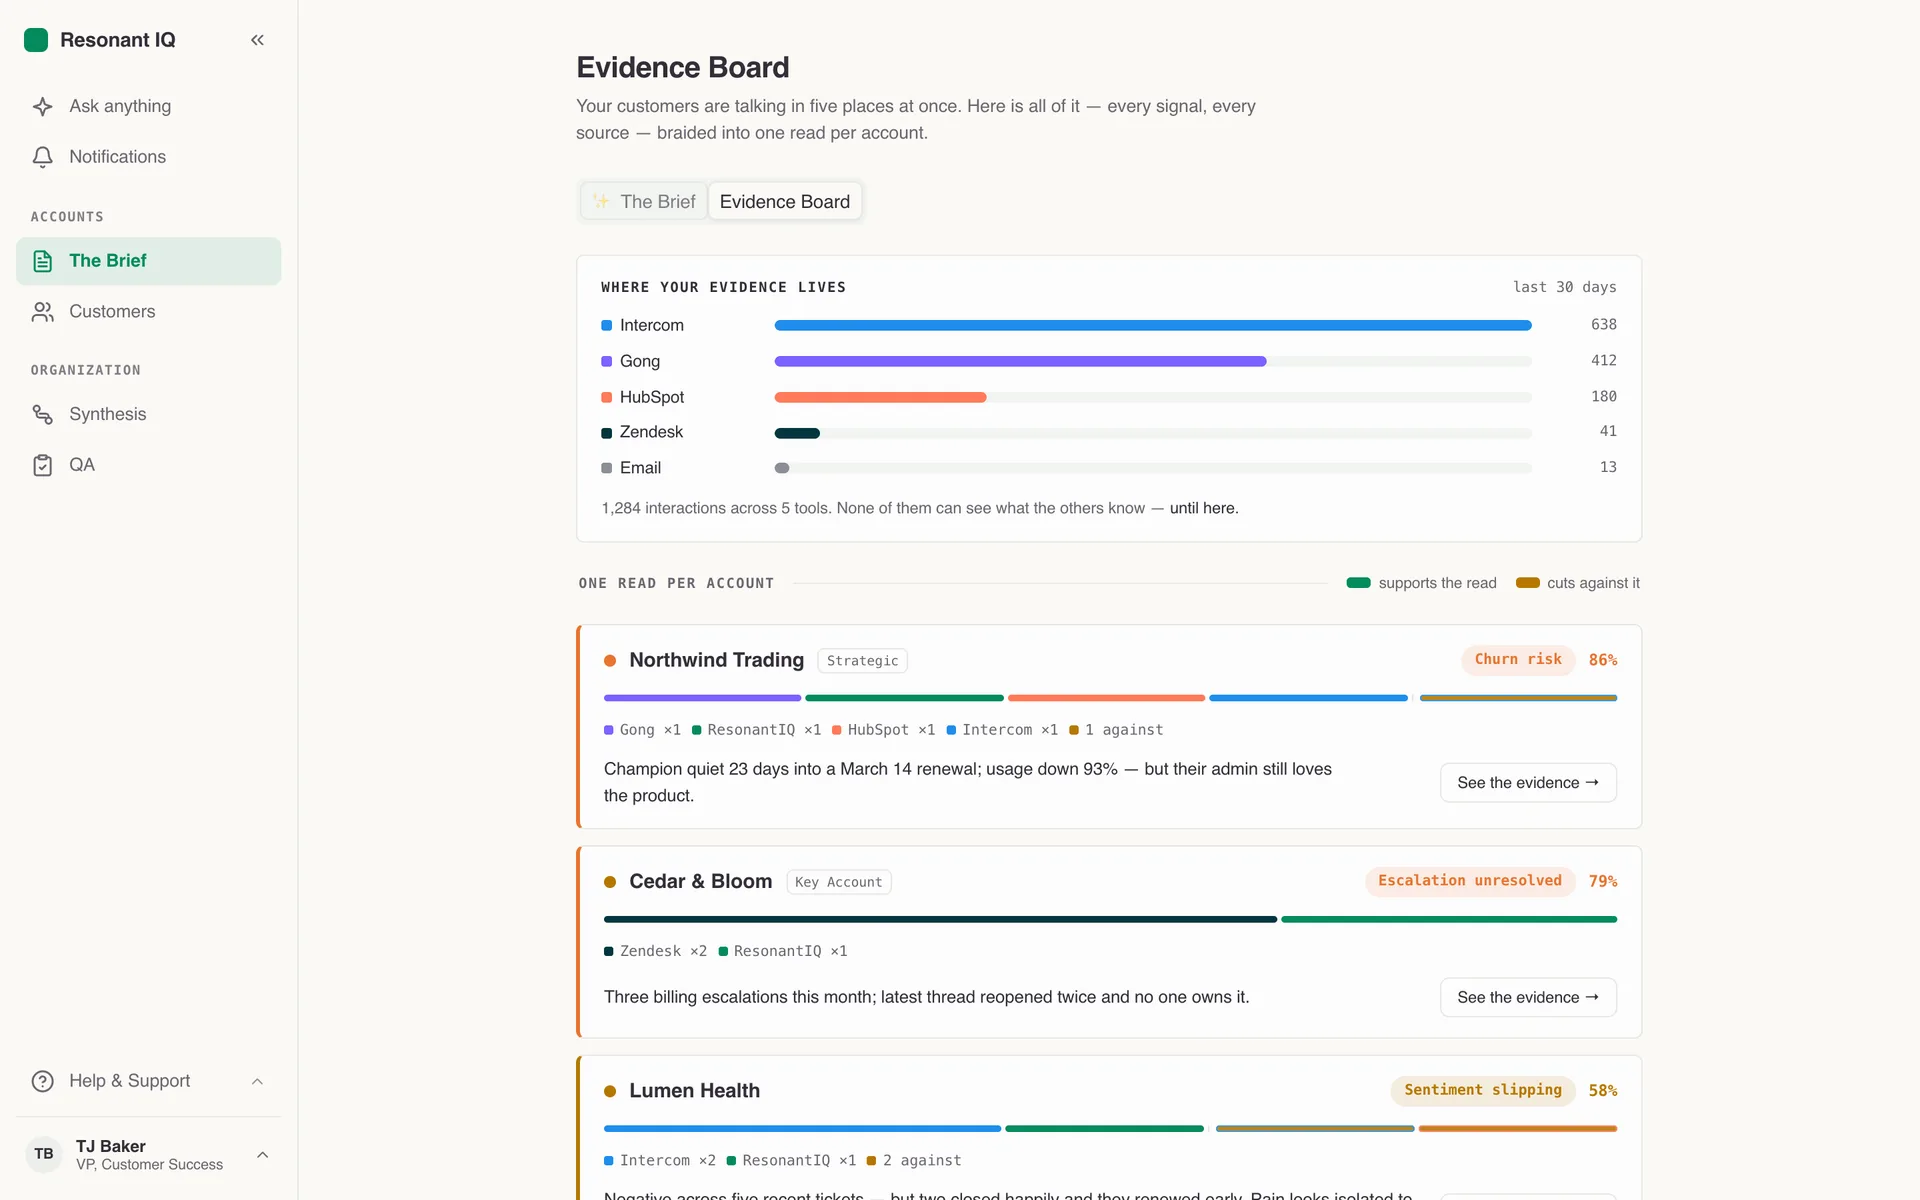
Task: Click the Strategic tag on Northwind Trading
Action: [862, 661]
